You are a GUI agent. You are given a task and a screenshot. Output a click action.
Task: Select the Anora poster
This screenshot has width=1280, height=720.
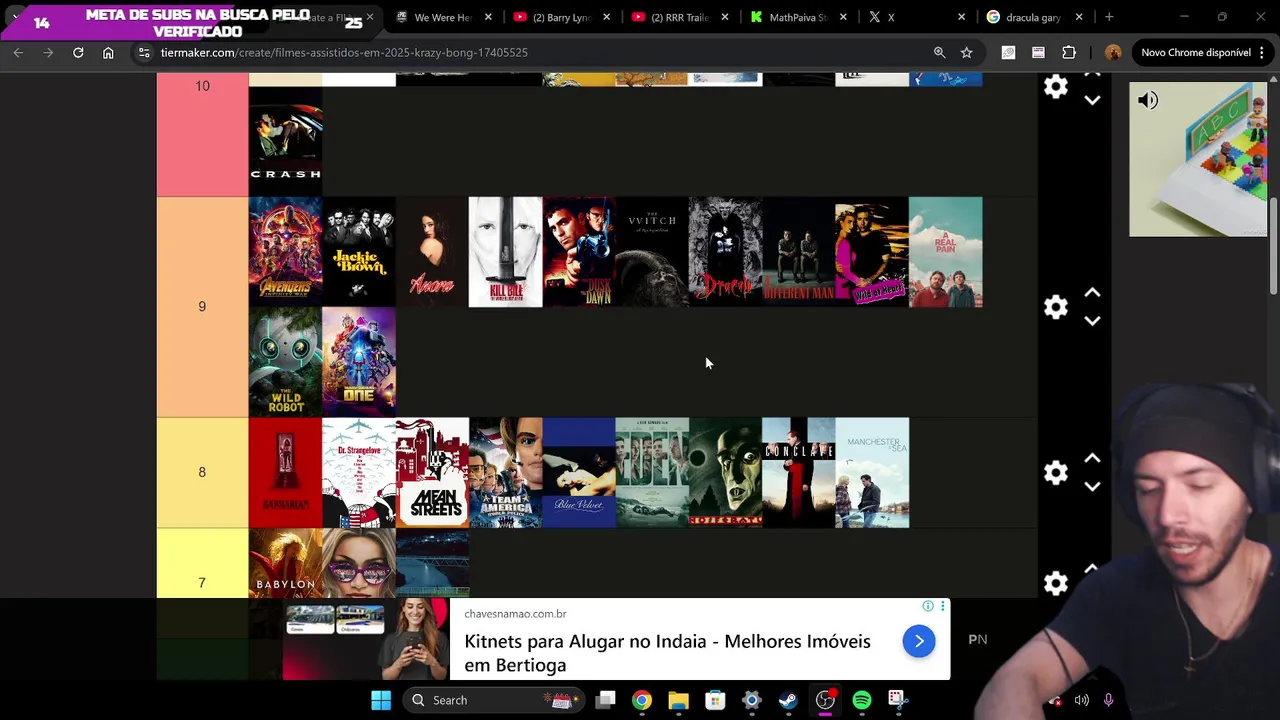click(432, 252)
